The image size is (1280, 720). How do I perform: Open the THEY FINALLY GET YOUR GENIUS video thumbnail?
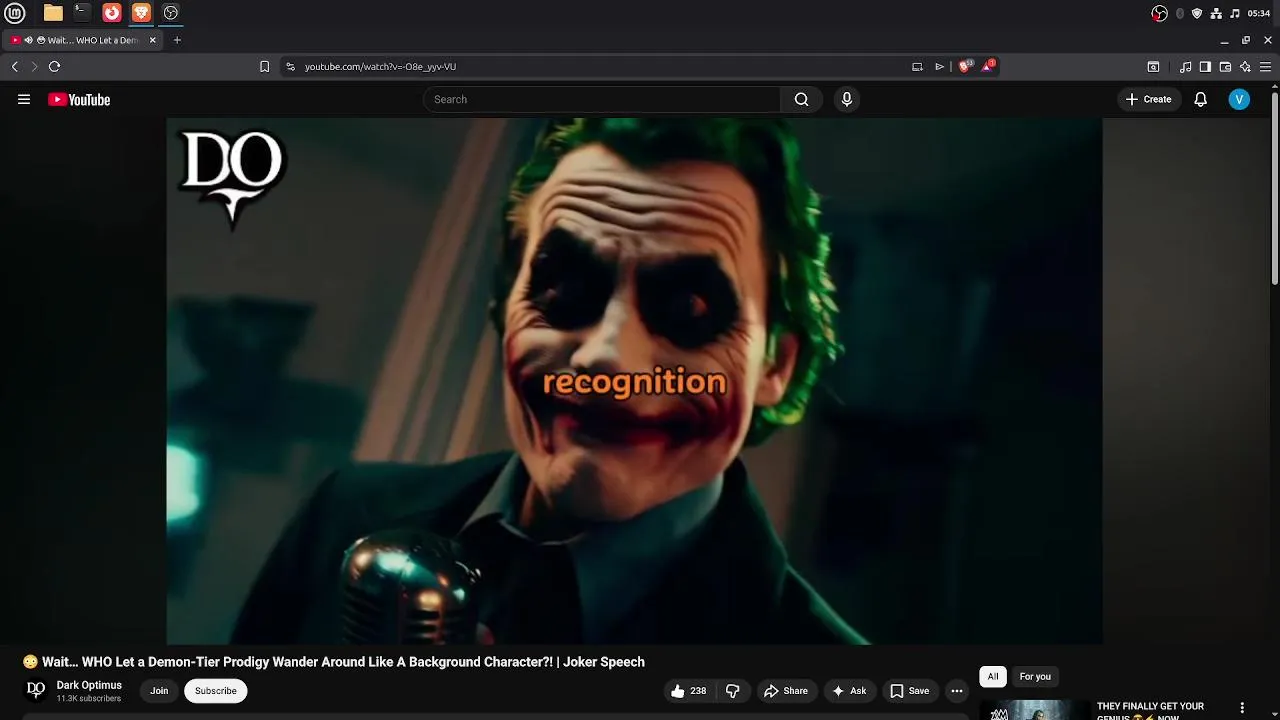pos(1034,709)
